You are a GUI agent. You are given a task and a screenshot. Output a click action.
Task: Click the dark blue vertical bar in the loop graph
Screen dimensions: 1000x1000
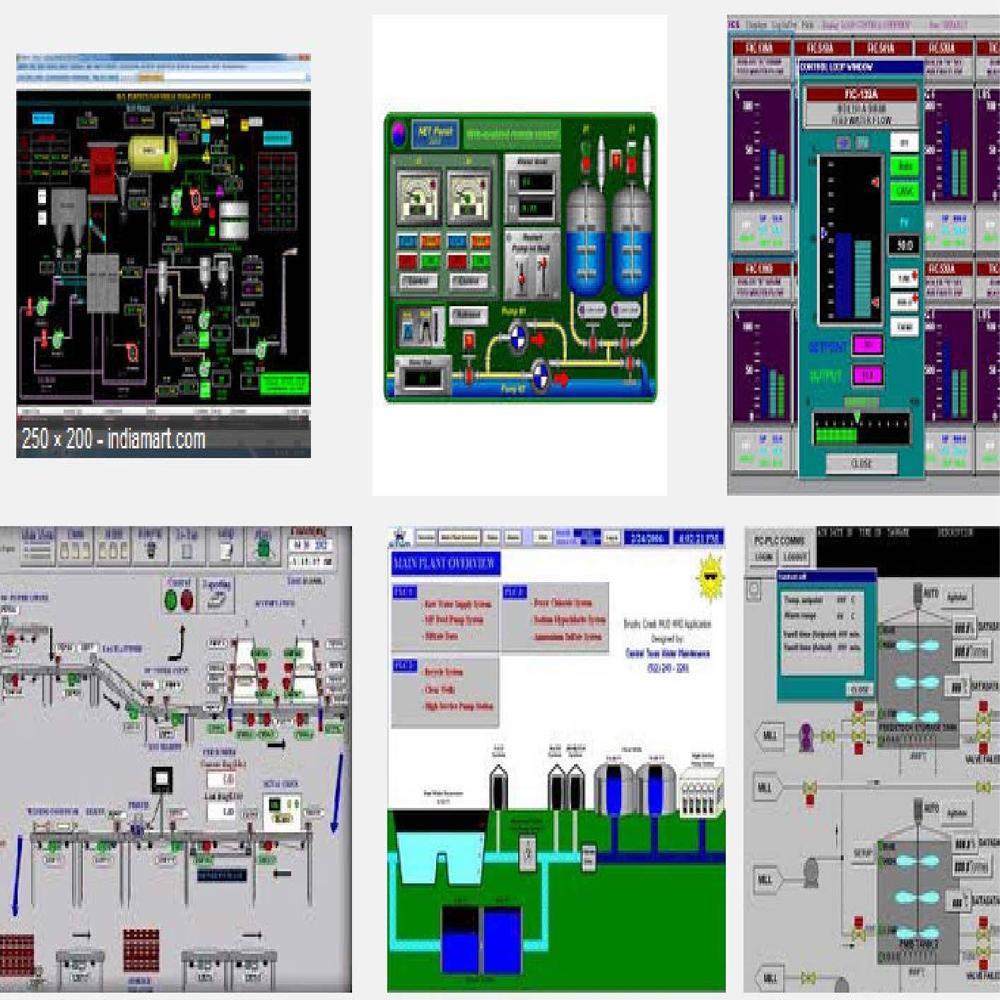(843, 275)
